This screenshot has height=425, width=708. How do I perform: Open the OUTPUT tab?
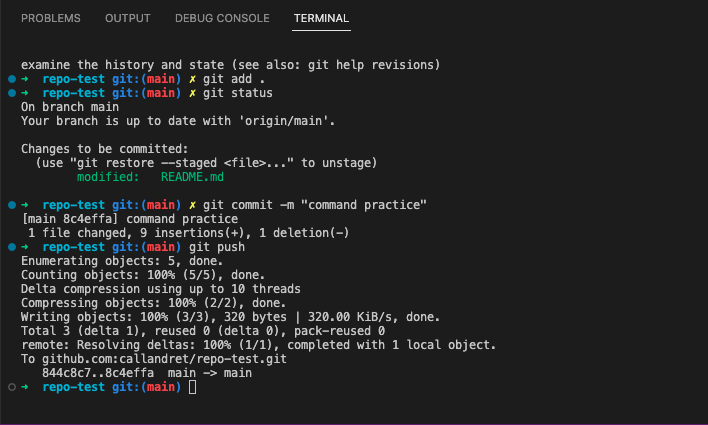127,18
